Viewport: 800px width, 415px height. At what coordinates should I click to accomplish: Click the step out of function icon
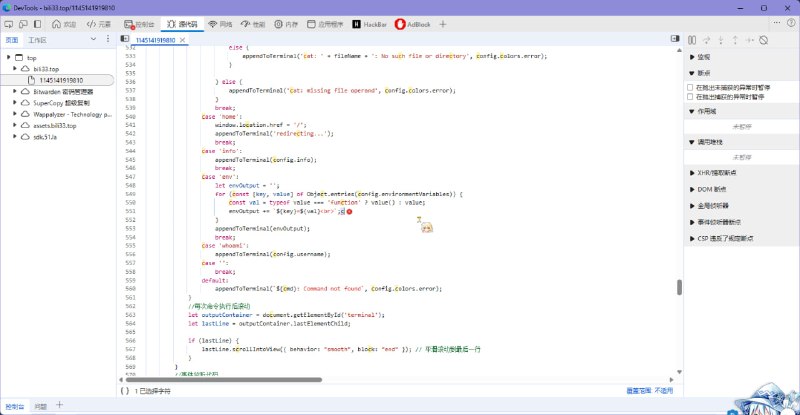coord(736,40)
